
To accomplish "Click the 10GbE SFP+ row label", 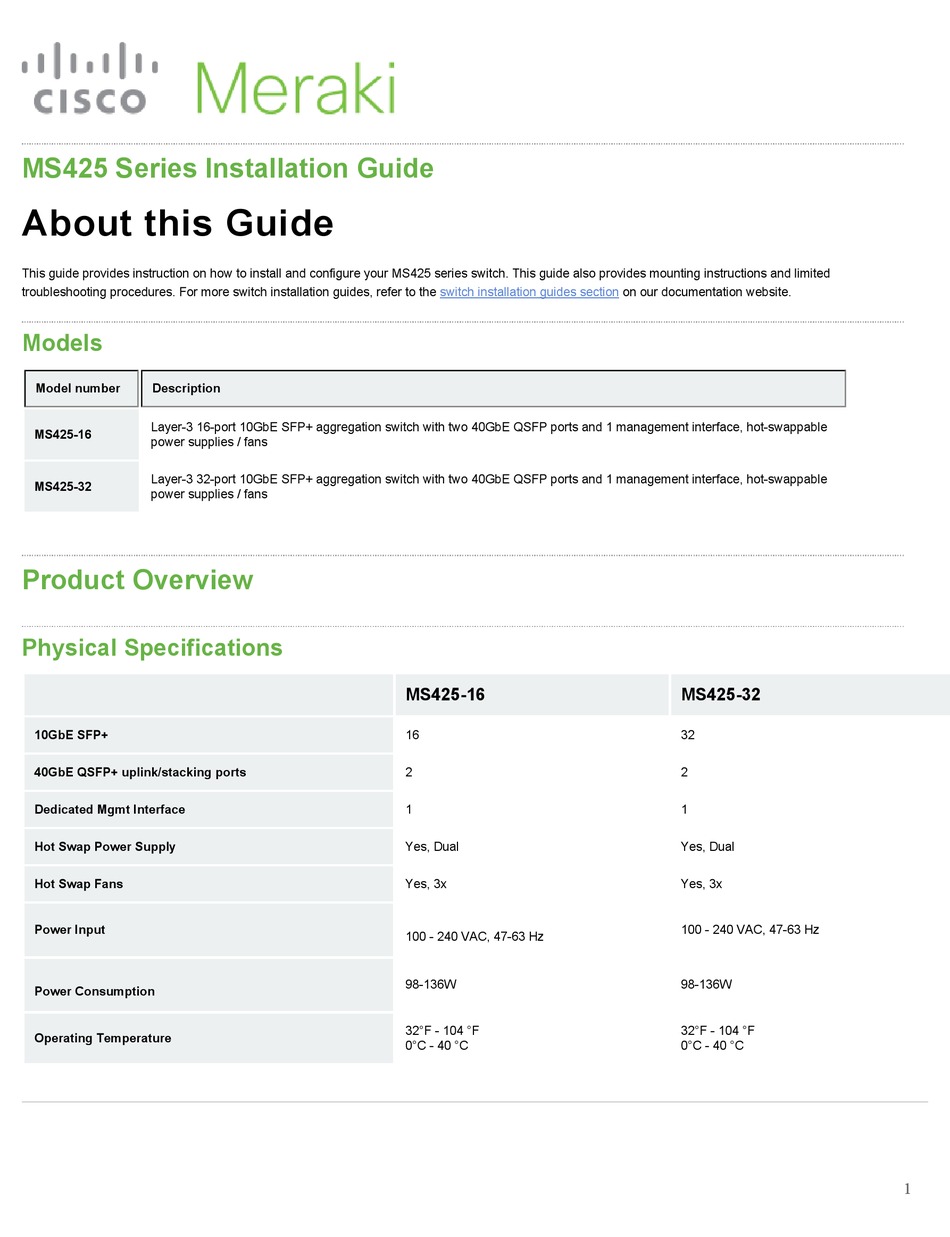I will coord(71,735).
